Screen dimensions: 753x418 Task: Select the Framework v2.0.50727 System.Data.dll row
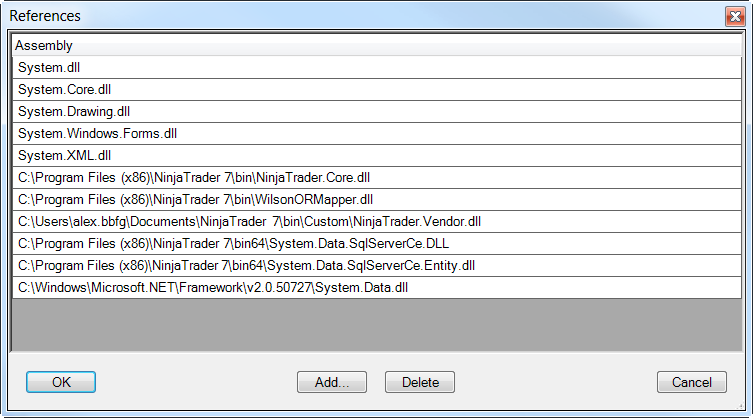[377, 288]
